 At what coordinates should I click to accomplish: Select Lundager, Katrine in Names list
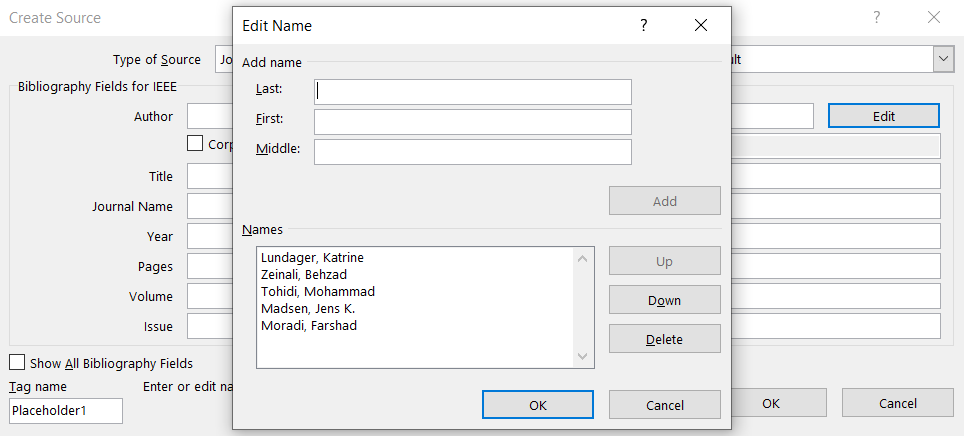[x=311, y=258]
